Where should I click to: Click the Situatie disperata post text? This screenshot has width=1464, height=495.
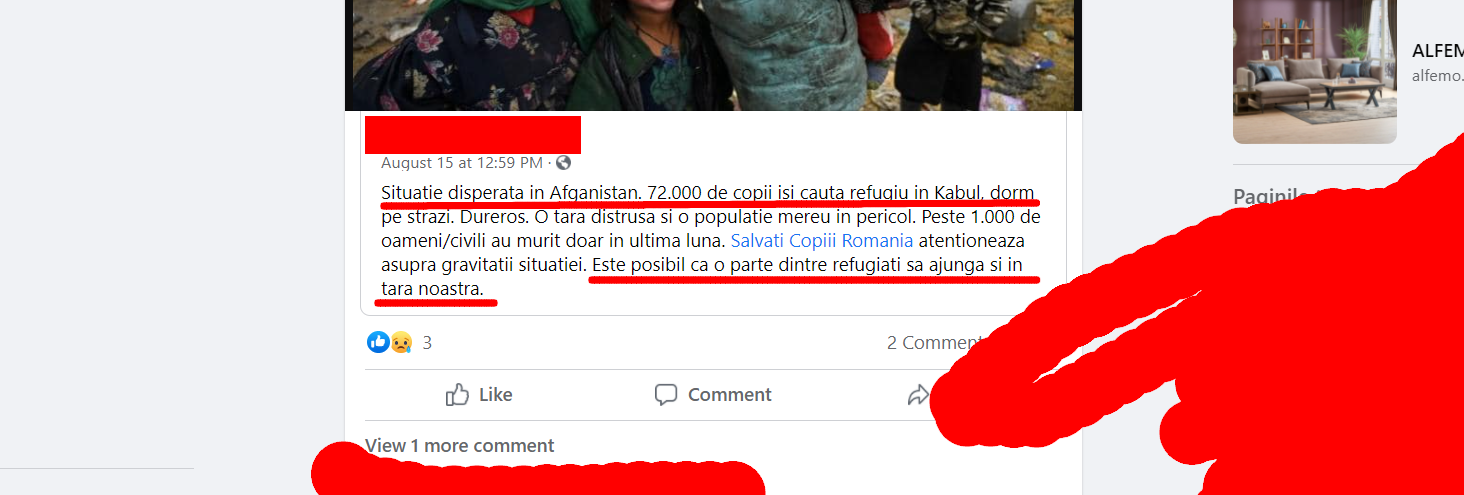point(711,240)
